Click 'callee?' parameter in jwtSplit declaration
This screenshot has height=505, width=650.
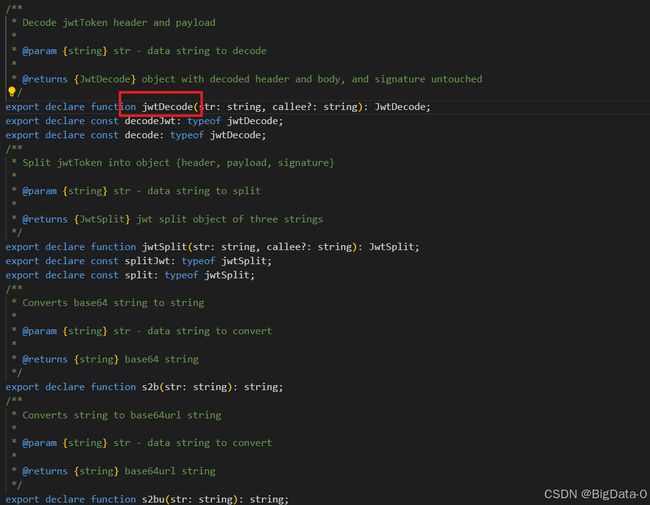286,247
